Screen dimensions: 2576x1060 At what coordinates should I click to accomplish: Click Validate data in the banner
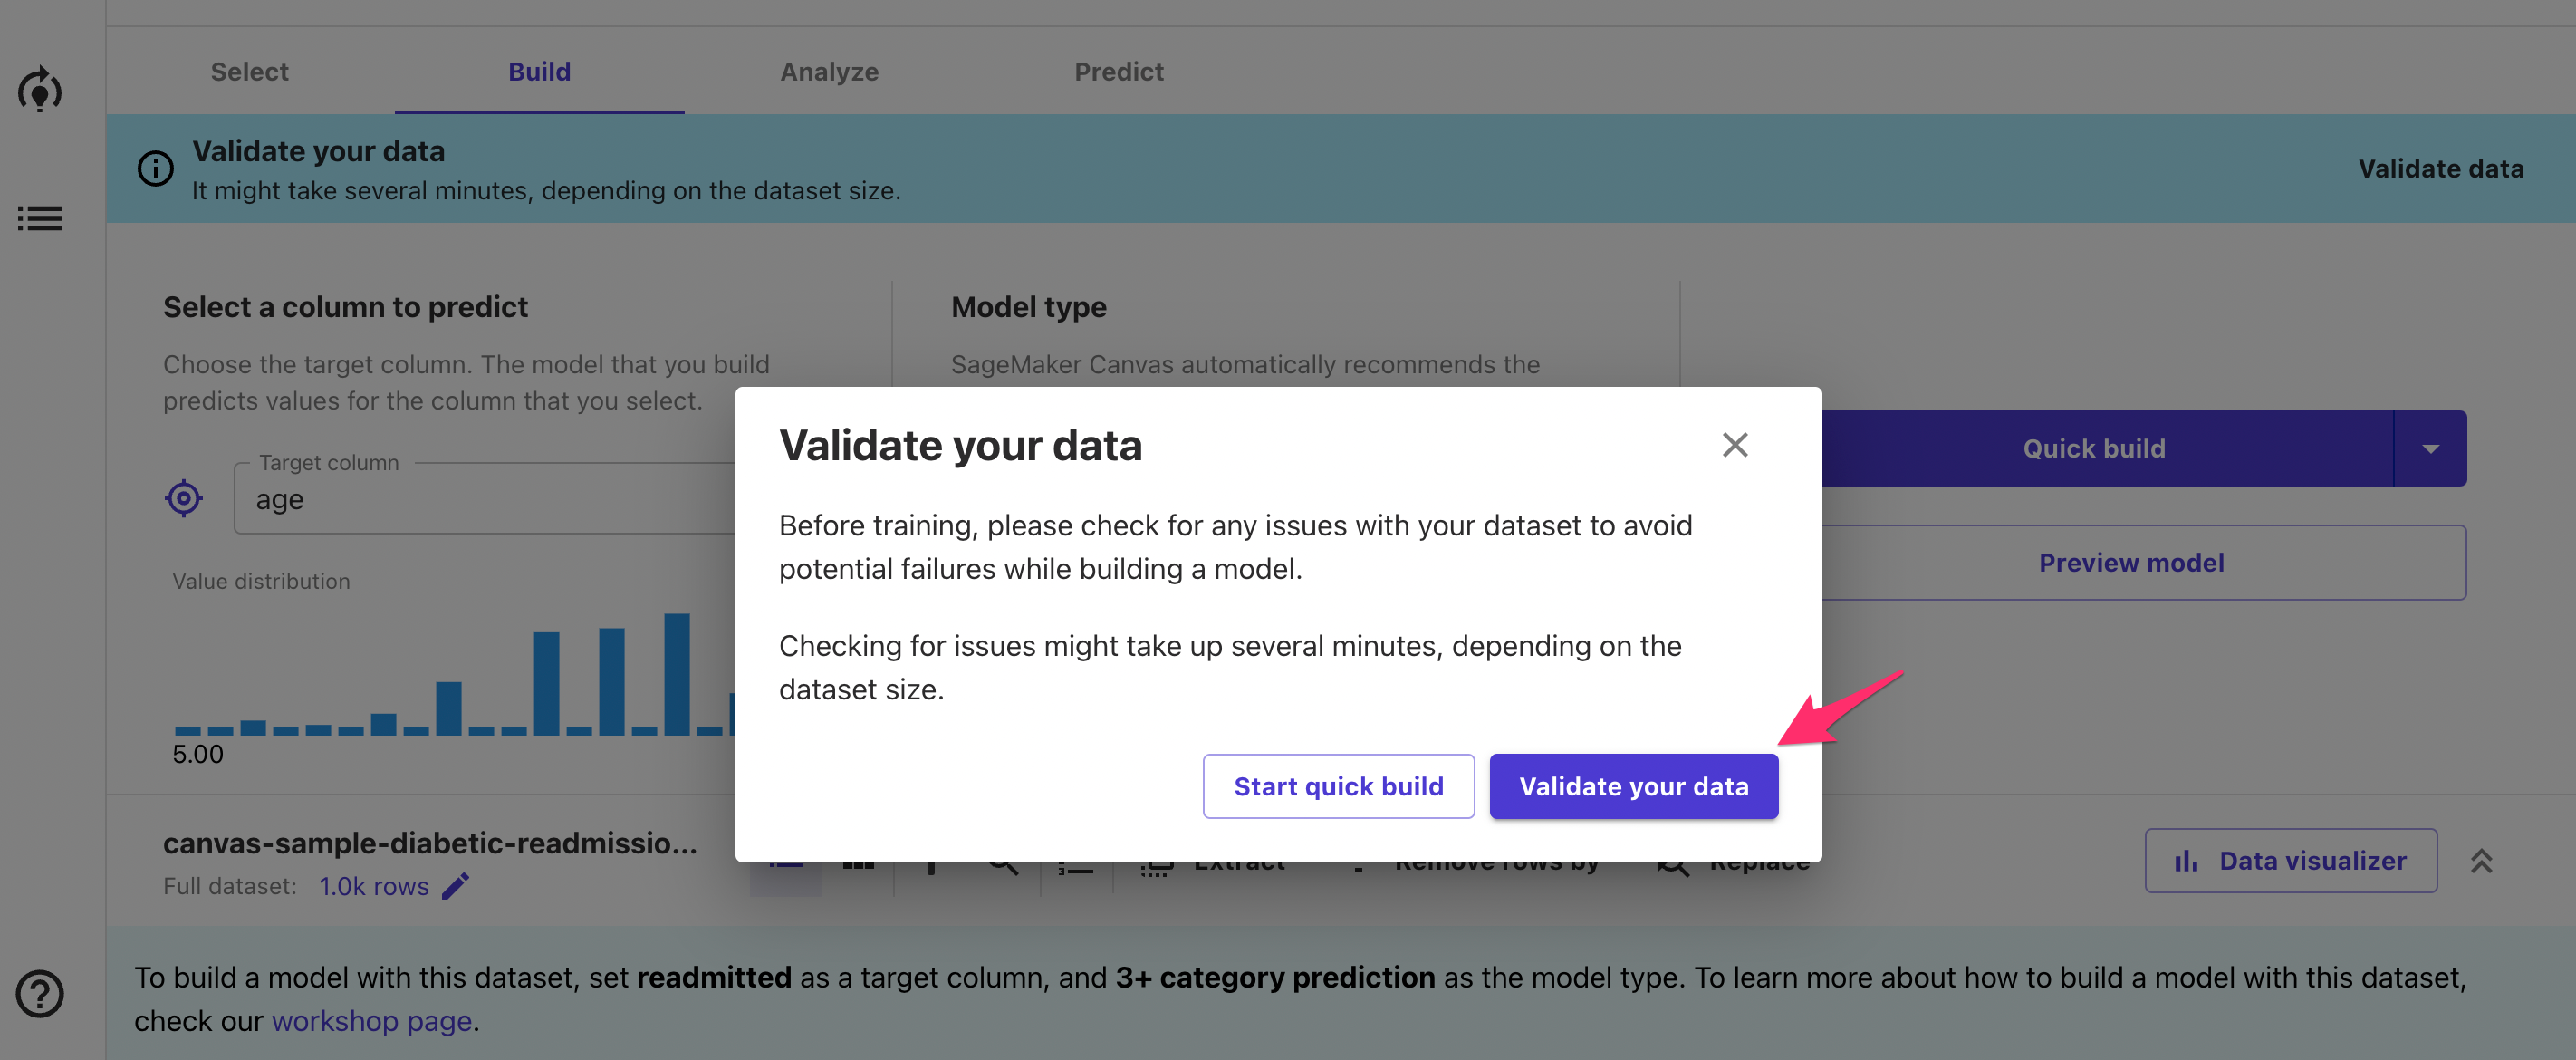coord(2441,169)
